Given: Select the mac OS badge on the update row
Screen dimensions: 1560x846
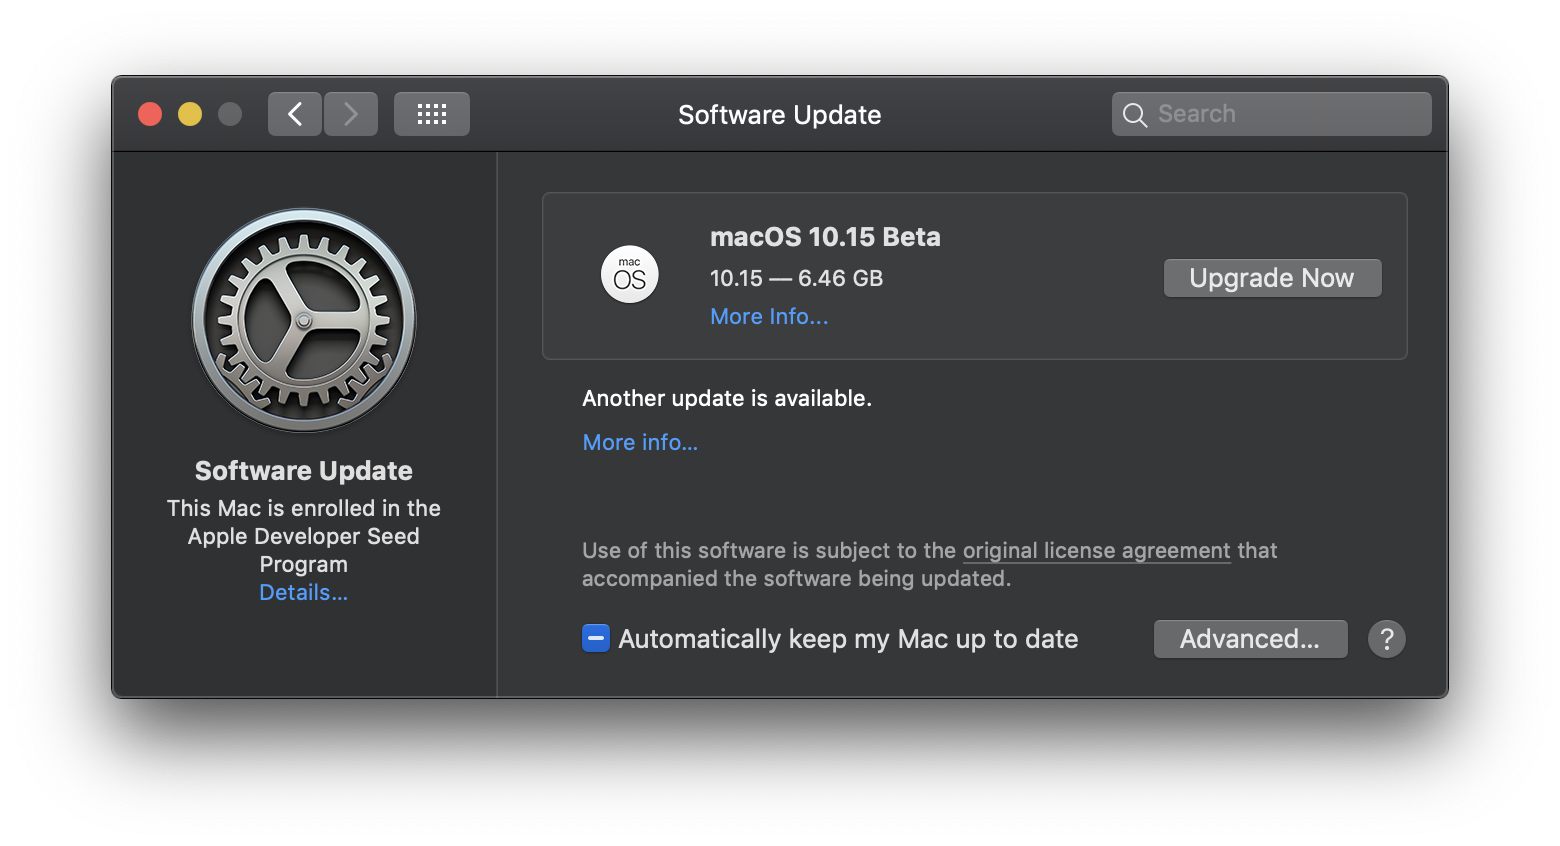Looking at the screenshot, I should pos(629,274).
